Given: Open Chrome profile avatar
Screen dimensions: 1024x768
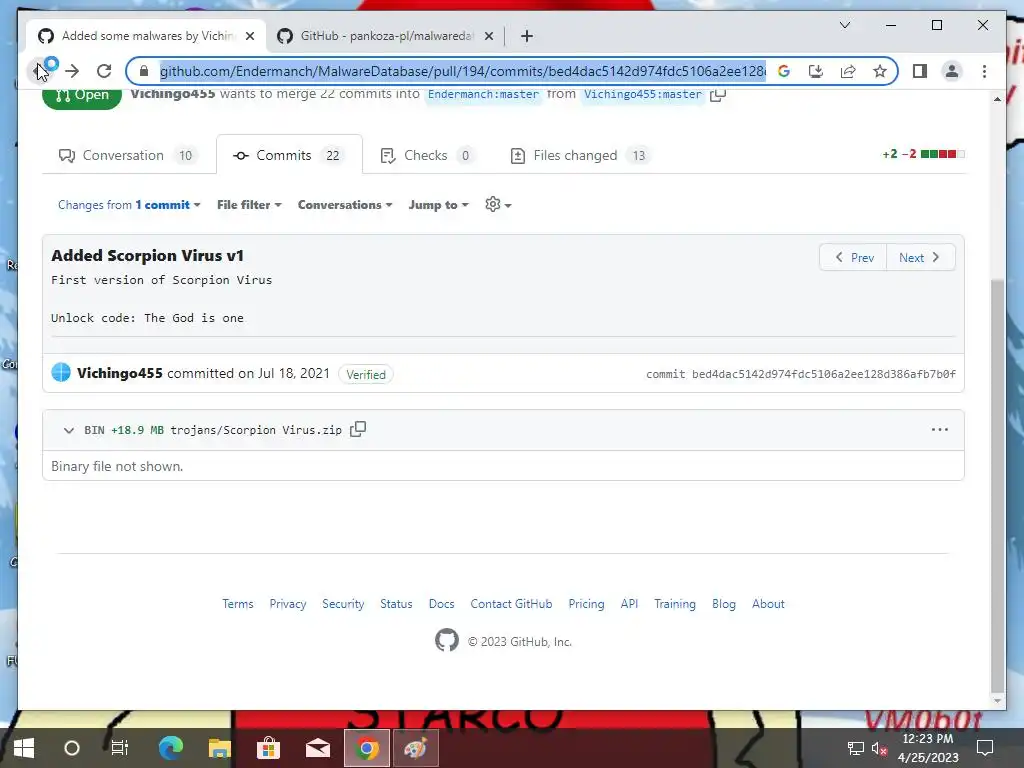Looking at the screenshot, I should click(x=952, y=71).
